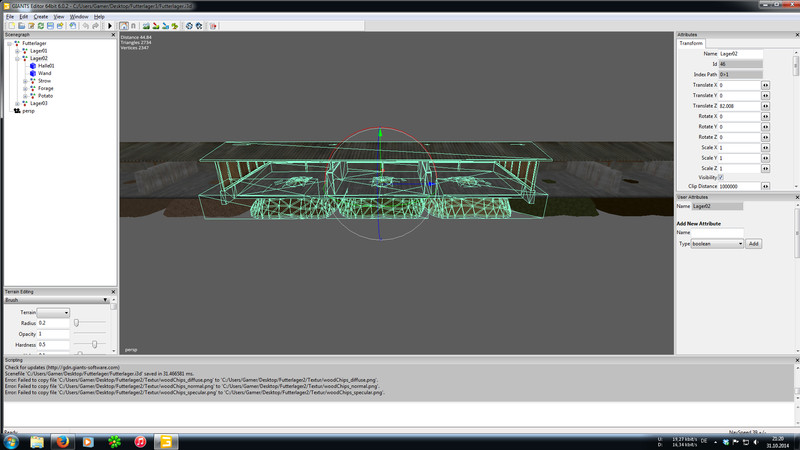The height and width of the screenshot is (450, 800).
Task: Expand the Lager01 tree node
Action: click(19, 51)
